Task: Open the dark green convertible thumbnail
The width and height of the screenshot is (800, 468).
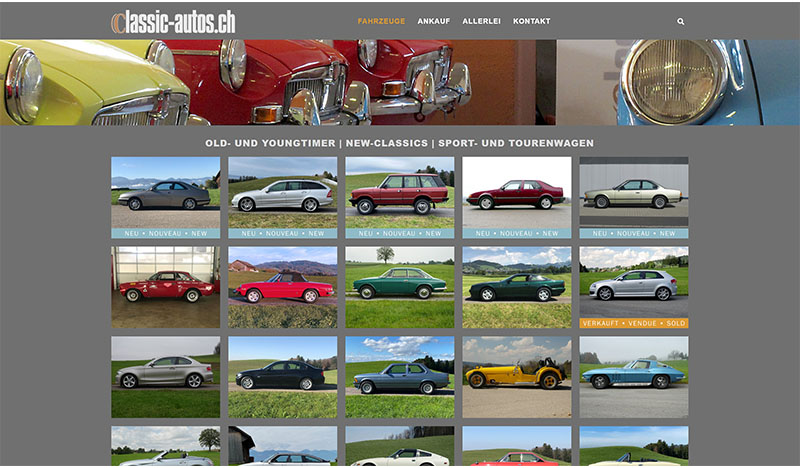Action: 517,287
